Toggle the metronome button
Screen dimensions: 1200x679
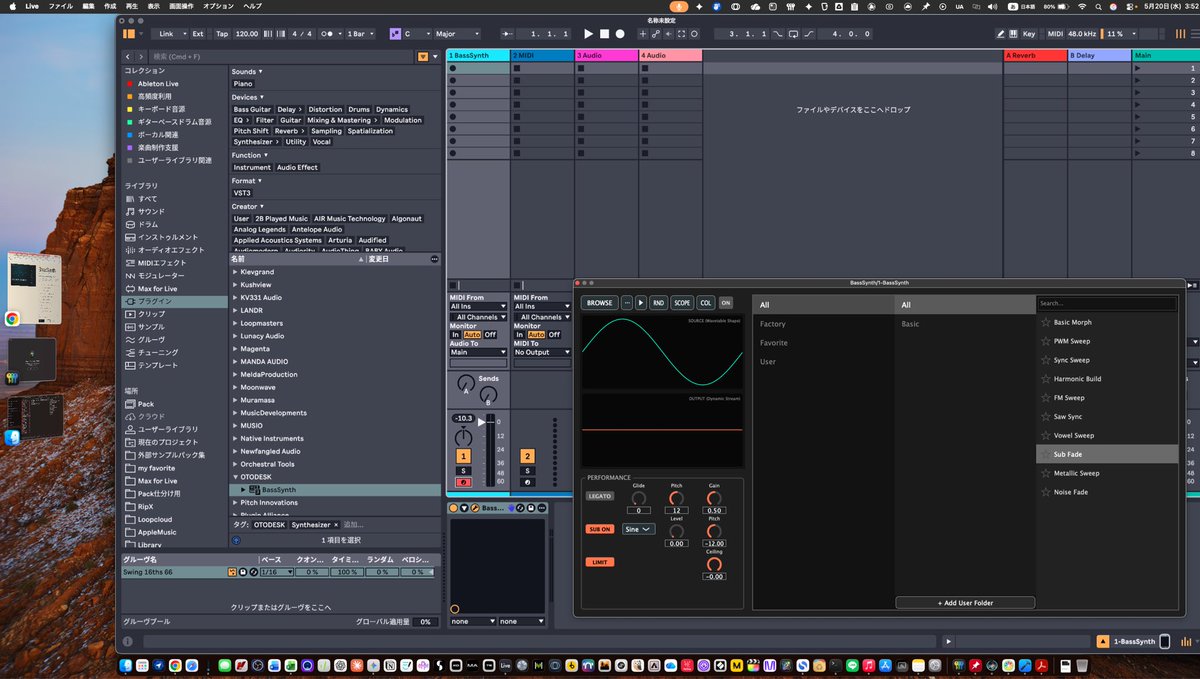[x=329, y=33]
